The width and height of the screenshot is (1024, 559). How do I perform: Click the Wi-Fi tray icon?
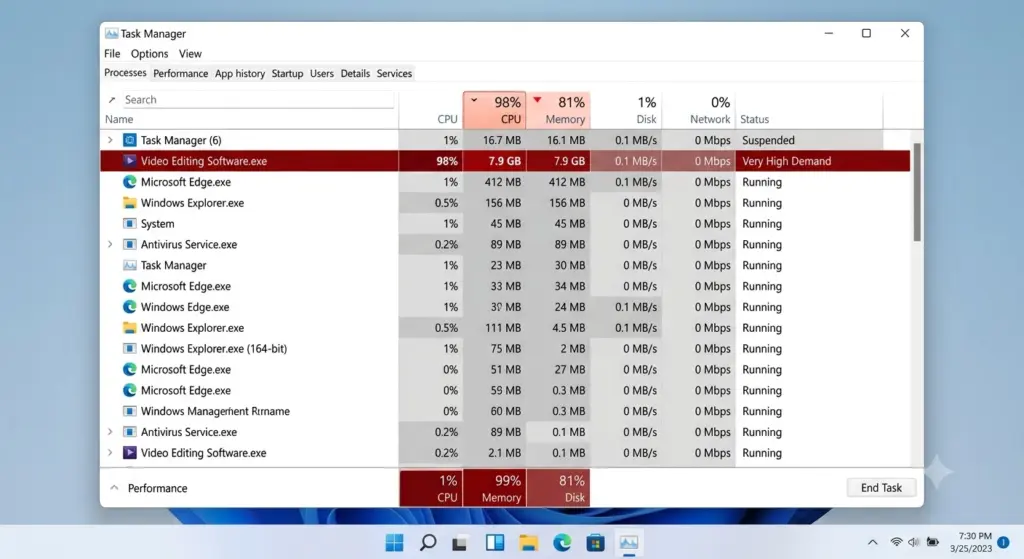click(x=897, y=542)
